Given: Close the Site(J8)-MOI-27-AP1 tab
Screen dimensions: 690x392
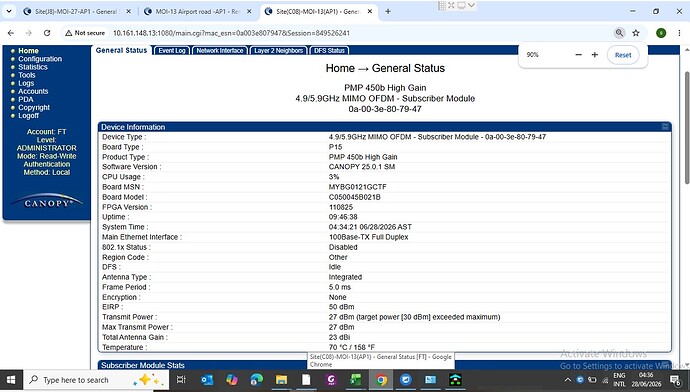Looking at the screenshot, I should tap(128, 11).
